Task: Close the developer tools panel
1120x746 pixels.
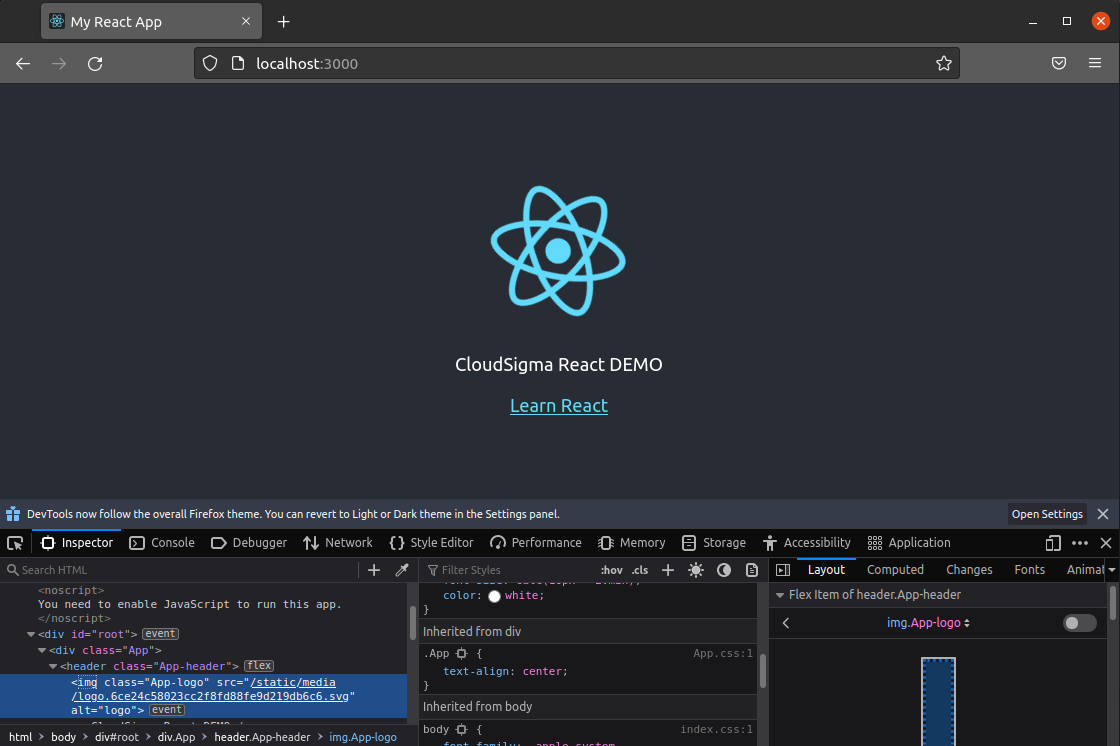Action: pos(1106,543)
